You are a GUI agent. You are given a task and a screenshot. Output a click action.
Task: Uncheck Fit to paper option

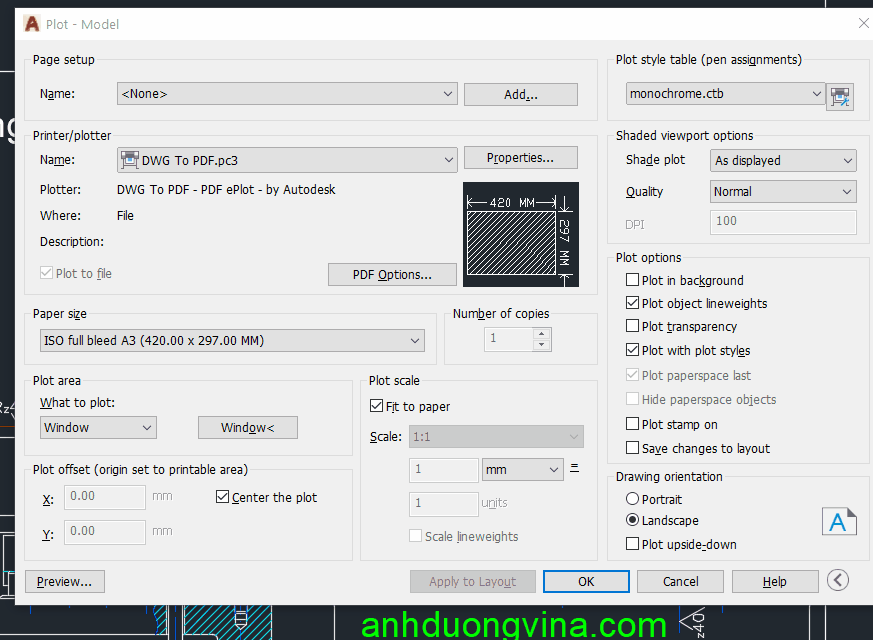tap(377, 407)
